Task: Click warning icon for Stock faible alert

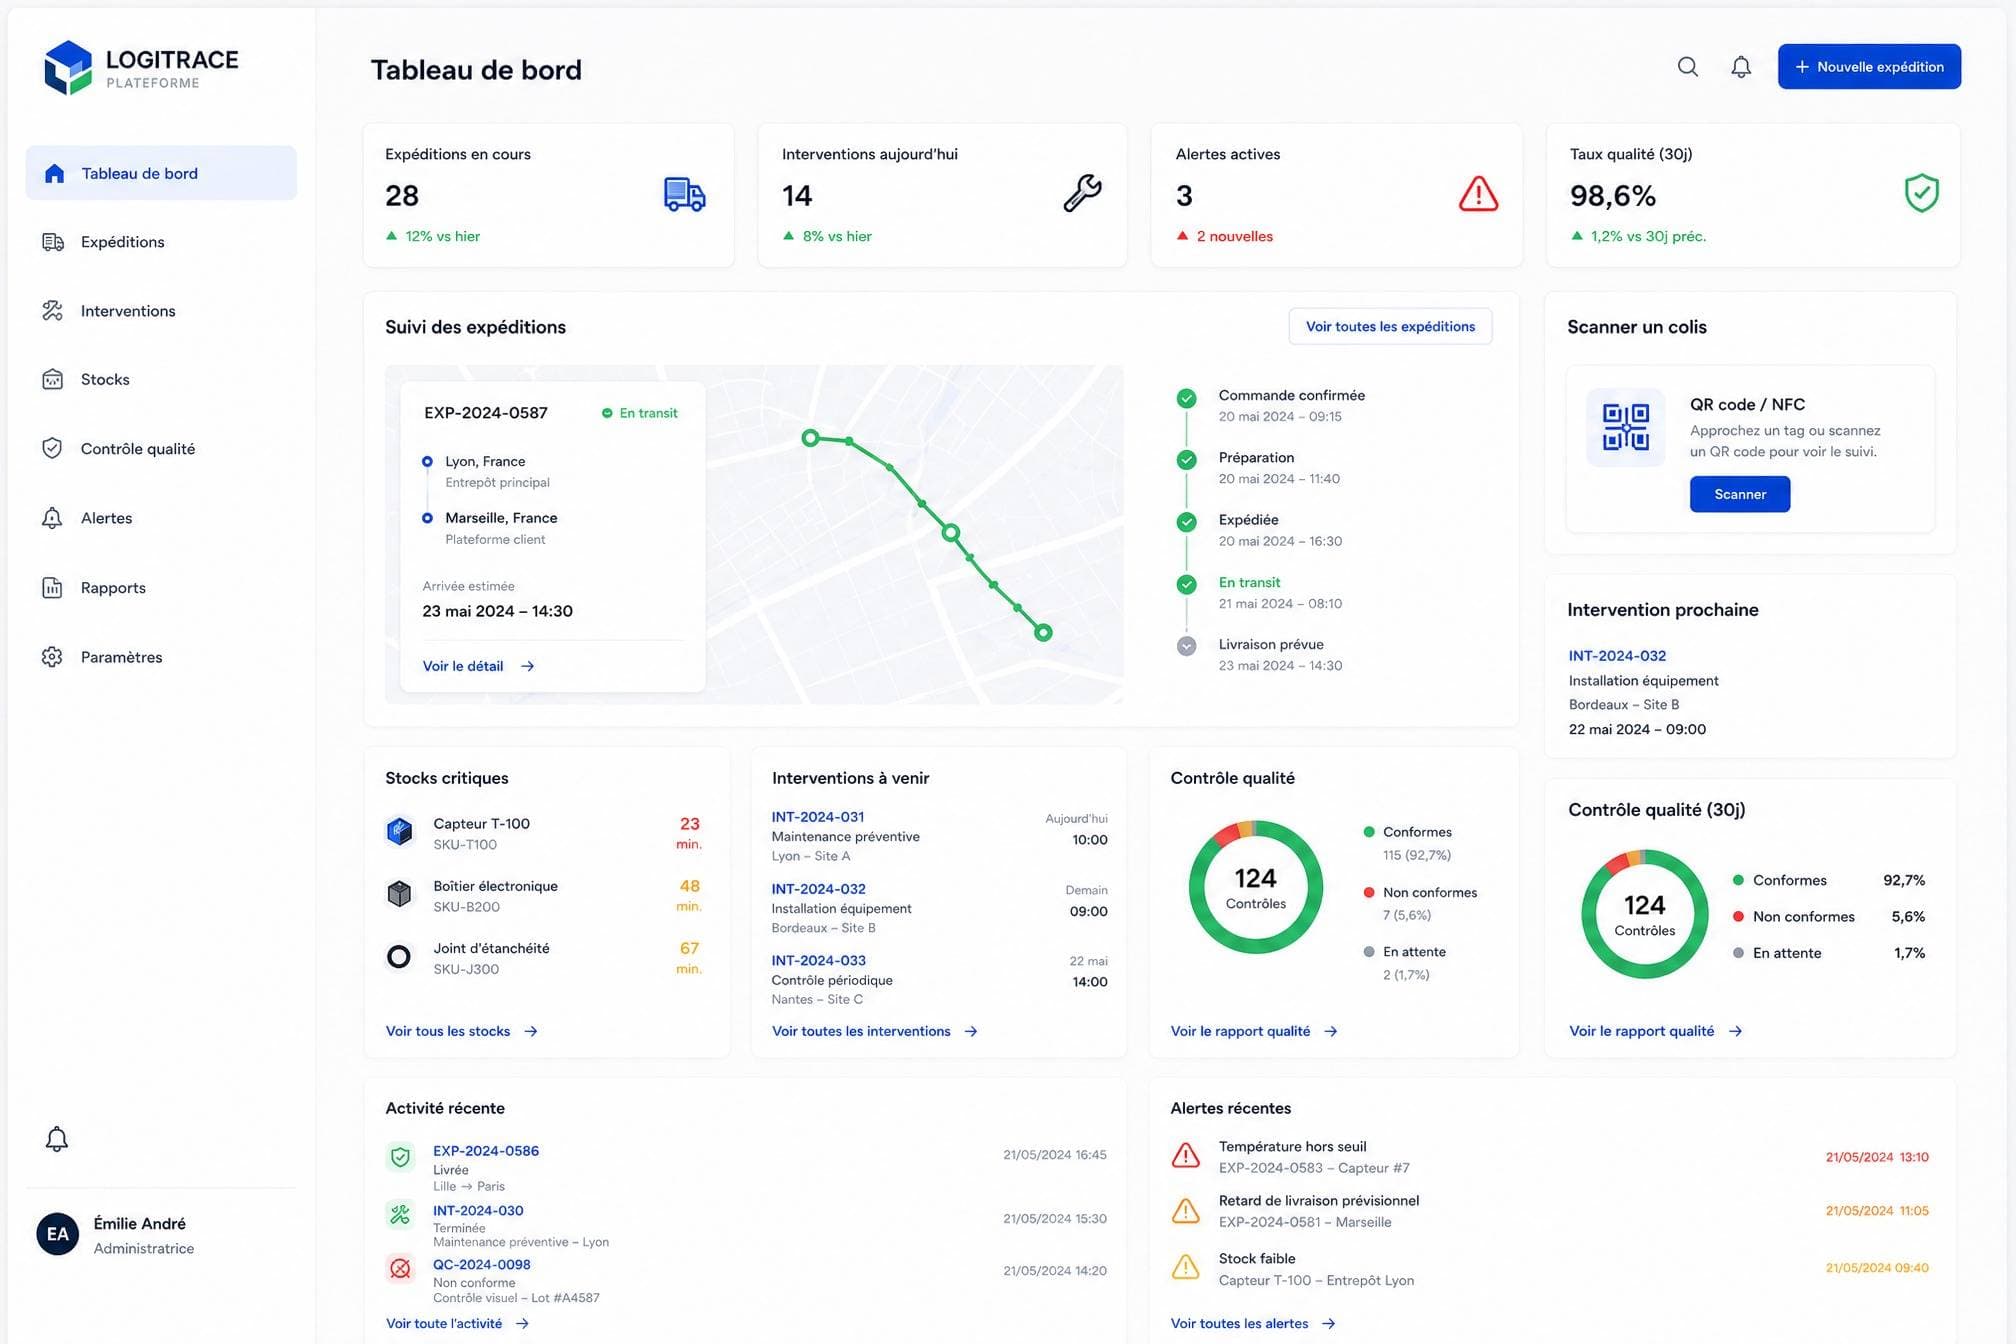Action: tap(1185, 1267)
